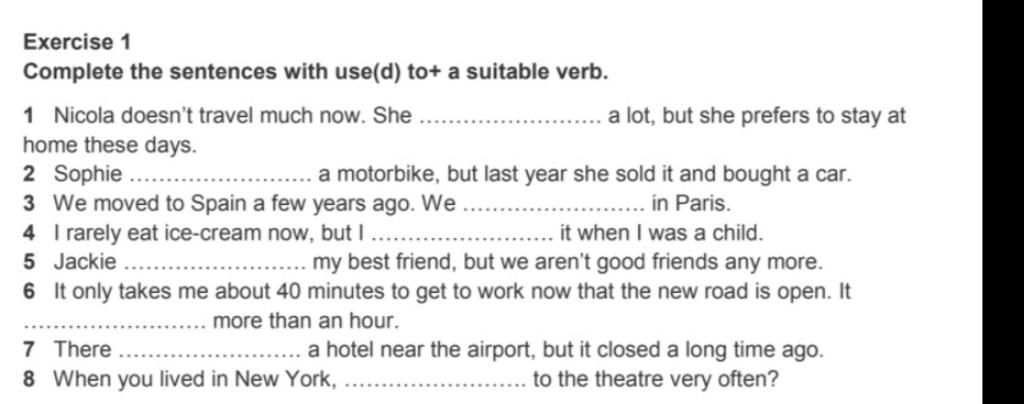Click the bold number 4 before 'I rarely'
This screenshot has height=404, width=1024.
[x=29, y=233]
